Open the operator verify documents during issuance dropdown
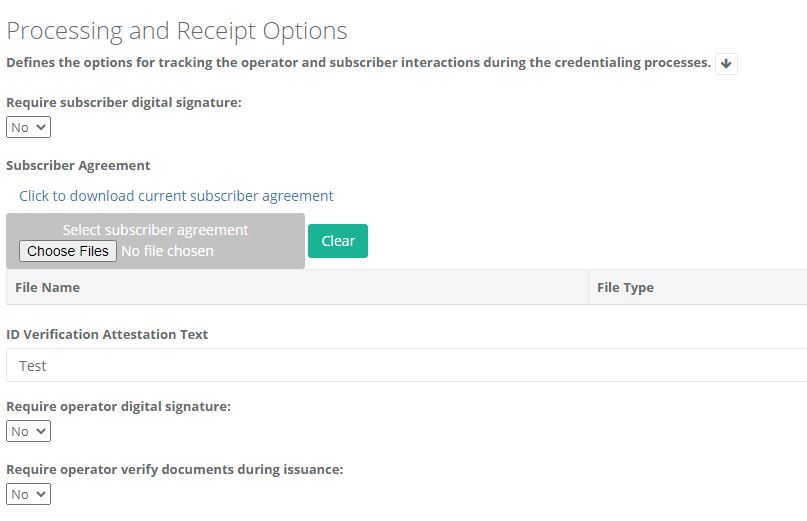 coord(28,494)
